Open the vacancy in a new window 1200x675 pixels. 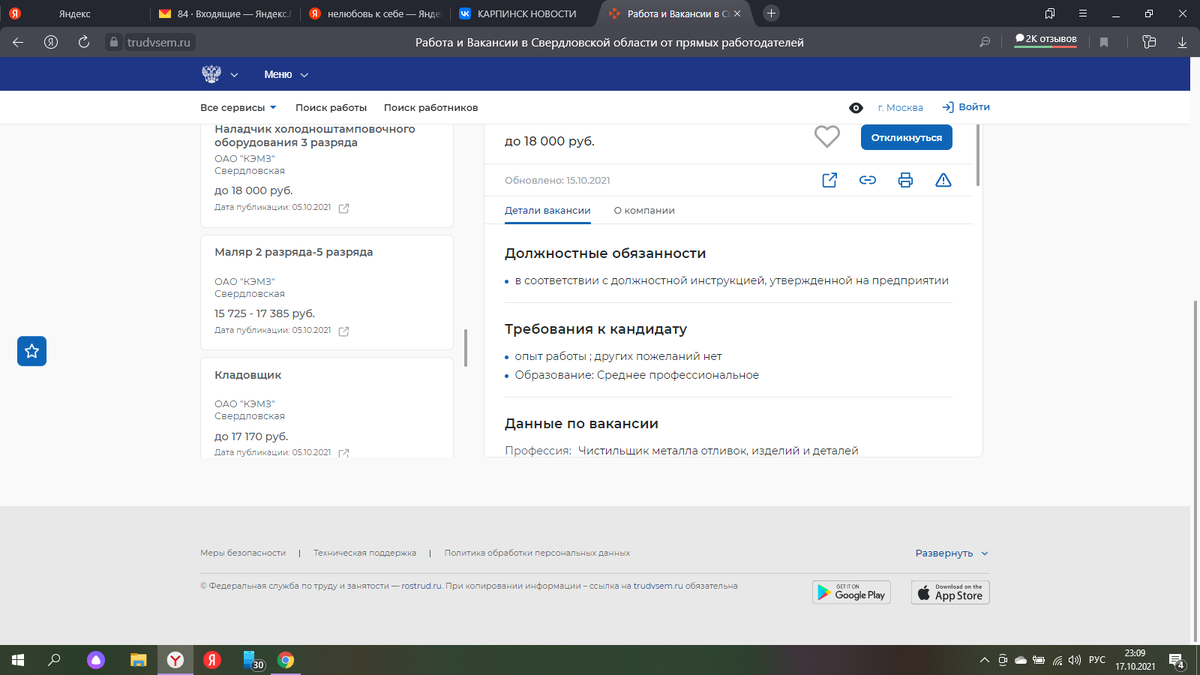tap(829, 180)
